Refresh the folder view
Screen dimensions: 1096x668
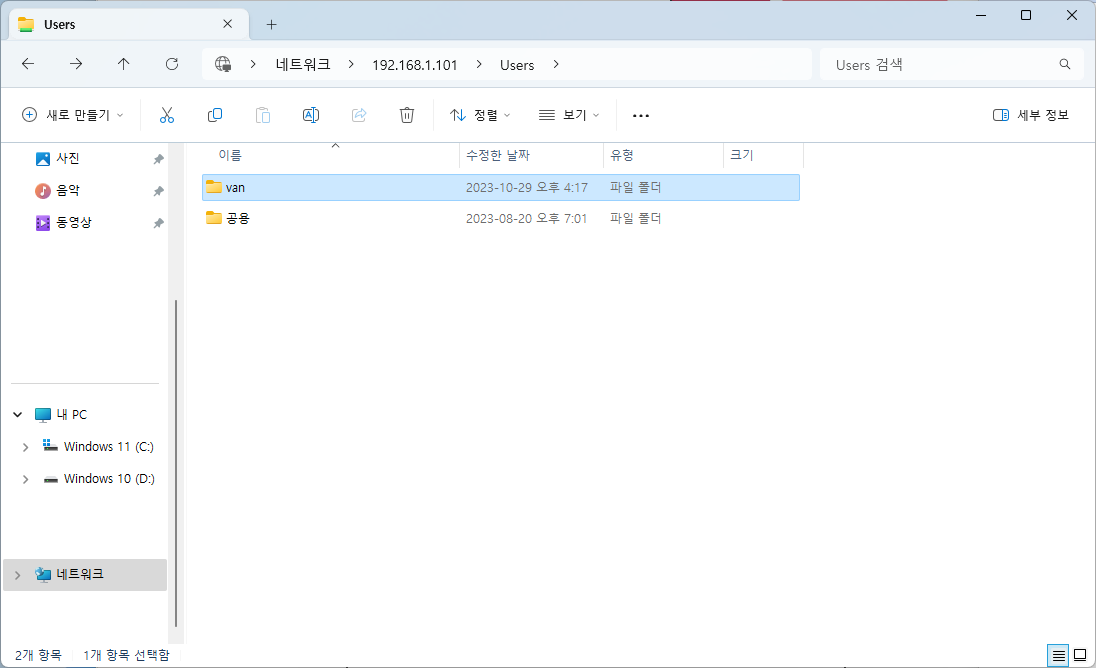coord(171,64)
